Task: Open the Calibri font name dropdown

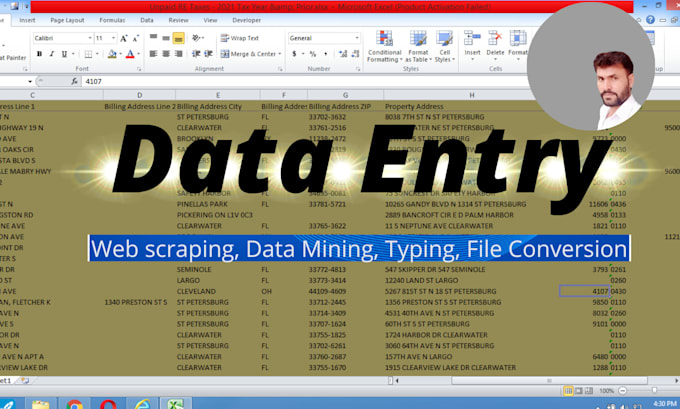Action: pyautogui.click(x=90, y=38)
